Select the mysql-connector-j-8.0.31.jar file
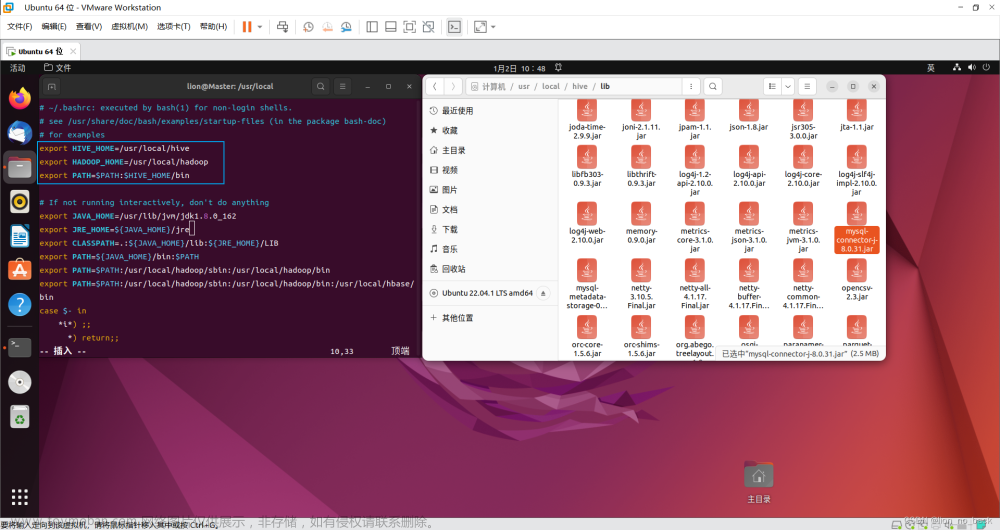This screenshot has height=530, width=1000. click(857, 228)
